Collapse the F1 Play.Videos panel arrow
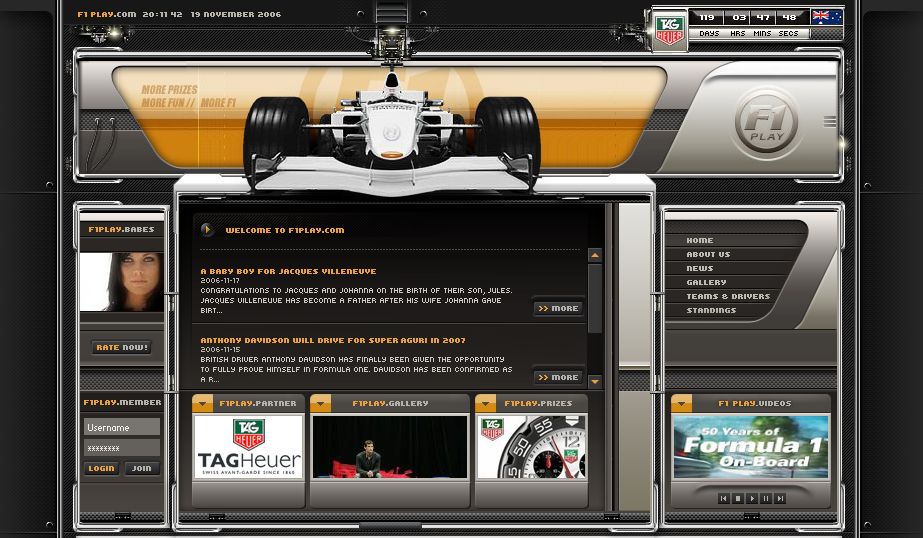The image size is (923, 538). pyautogui.click(x=681, y=403)
